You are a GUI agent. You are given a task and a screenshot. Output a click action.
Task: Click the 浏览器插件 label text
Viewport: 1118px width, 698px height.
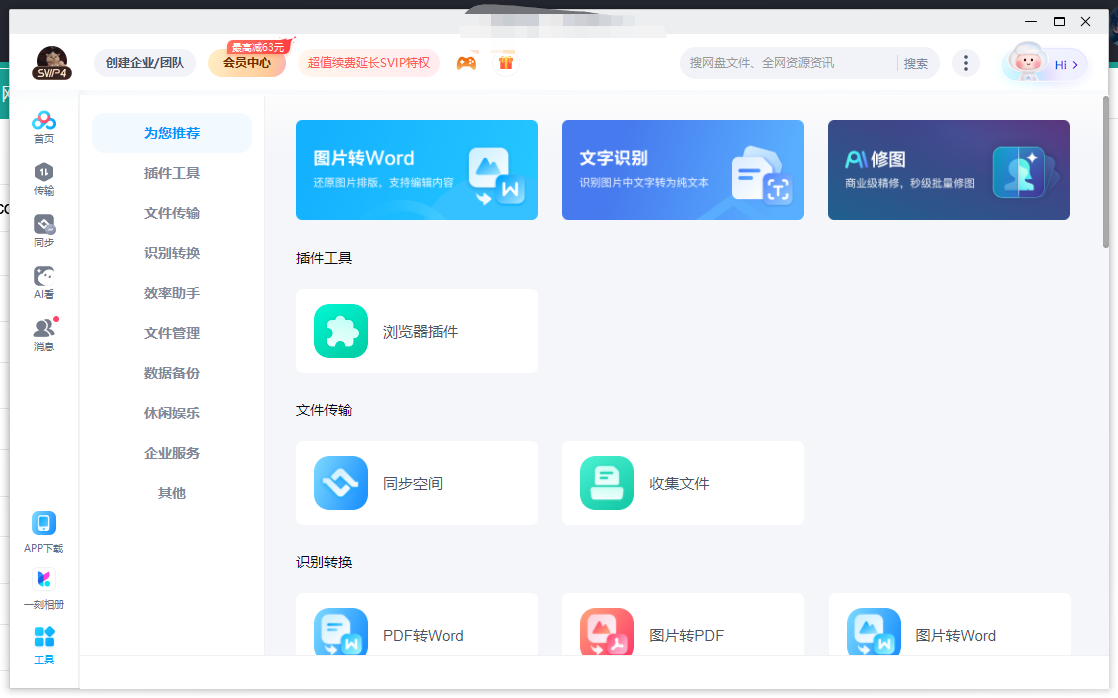(420, 332)
